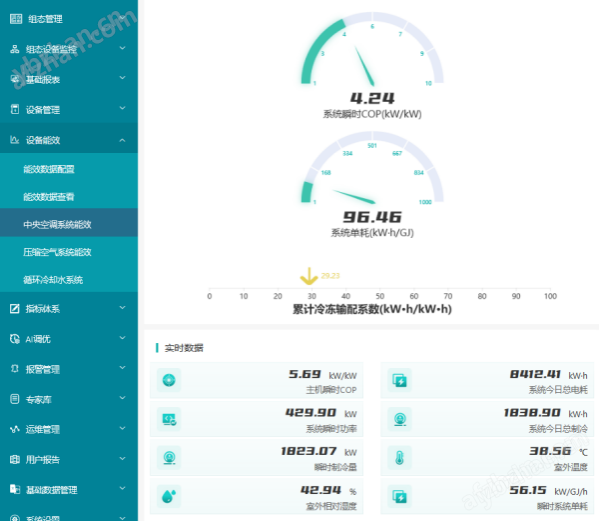Click the 429.90 kW value

[311, 412]
